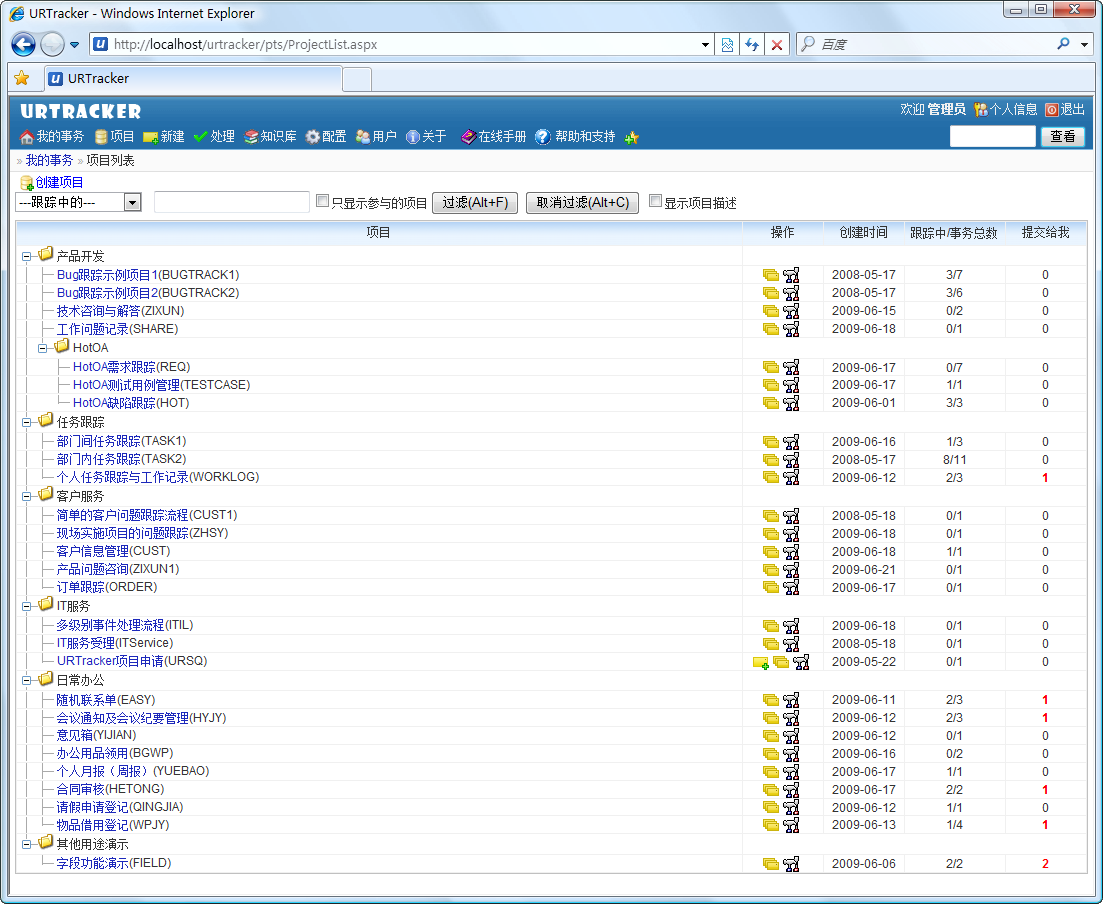Click the workflow icon in the ITIL row
Screen dimensions: 1103x904
tap(791, 625)
